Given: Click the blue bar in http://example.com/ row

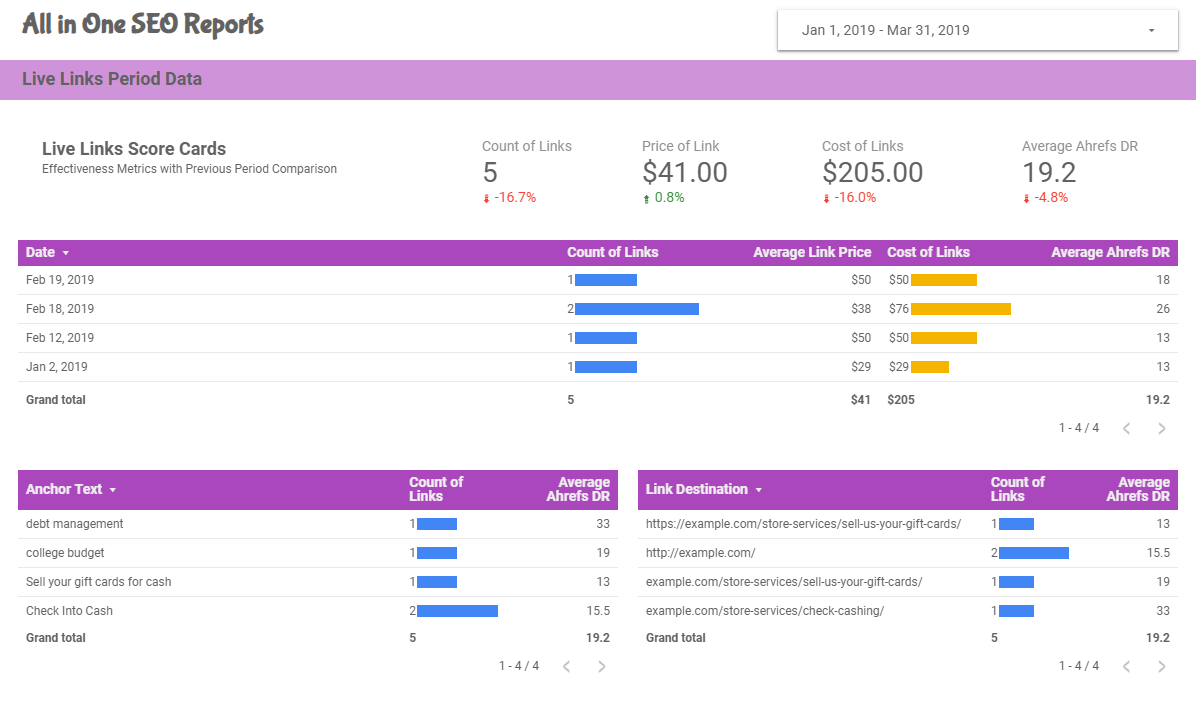Looking at the screenshot, I should click(1034, 553).
